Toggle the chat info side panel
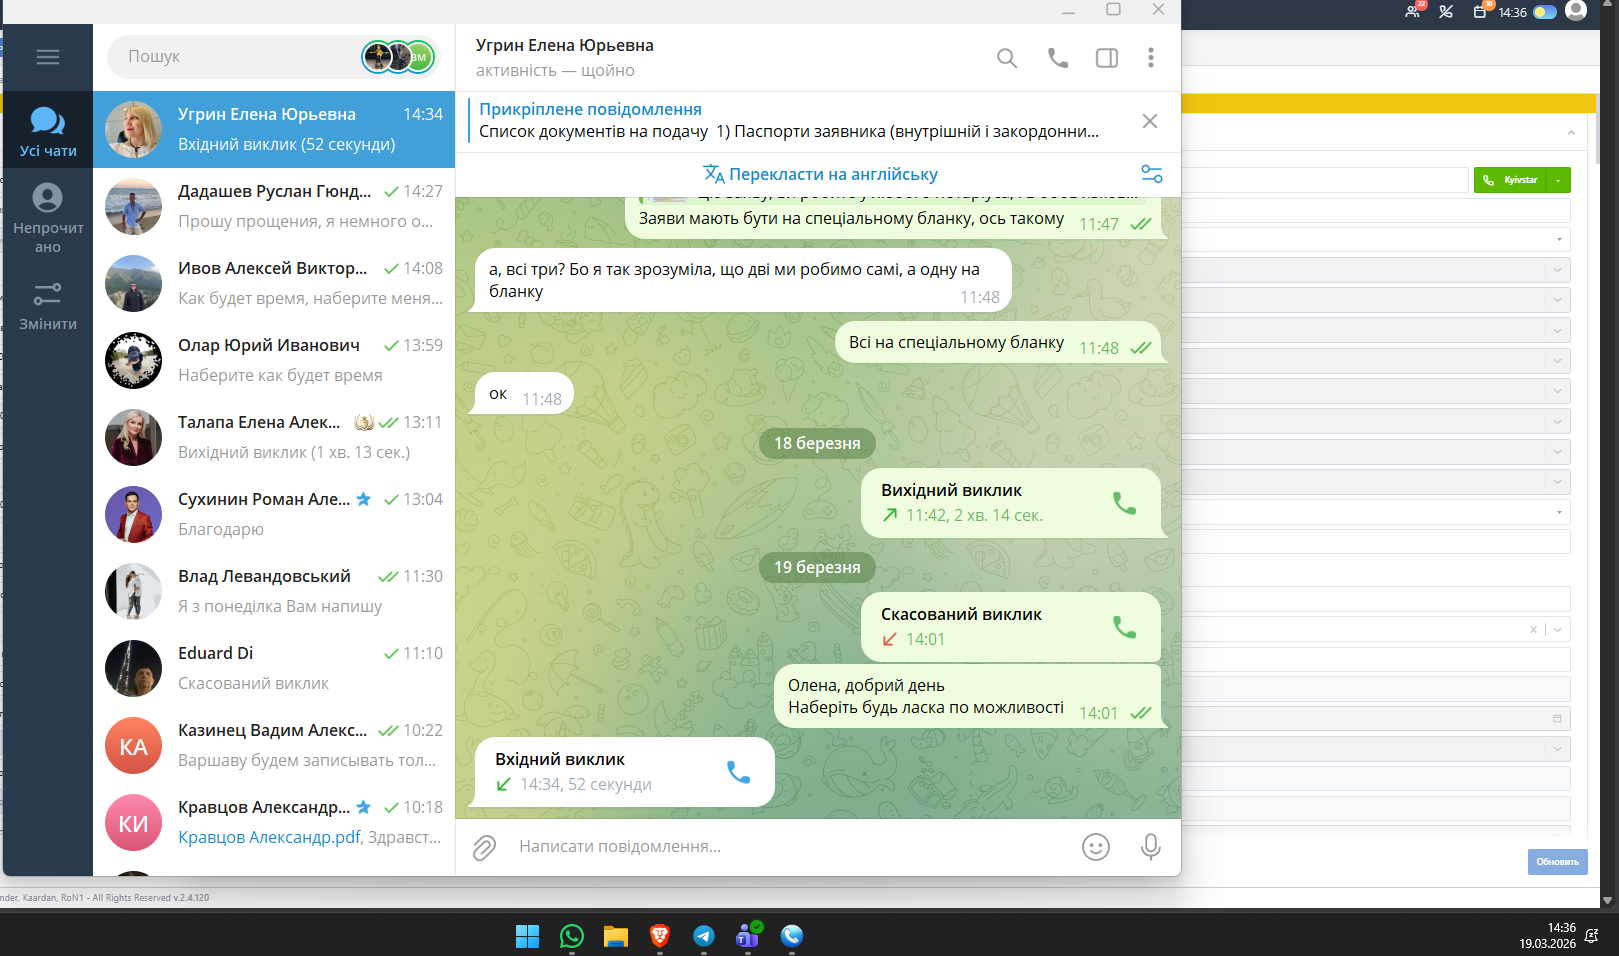This screenshot has width=1619, height=956. (x=1107, y=58)
